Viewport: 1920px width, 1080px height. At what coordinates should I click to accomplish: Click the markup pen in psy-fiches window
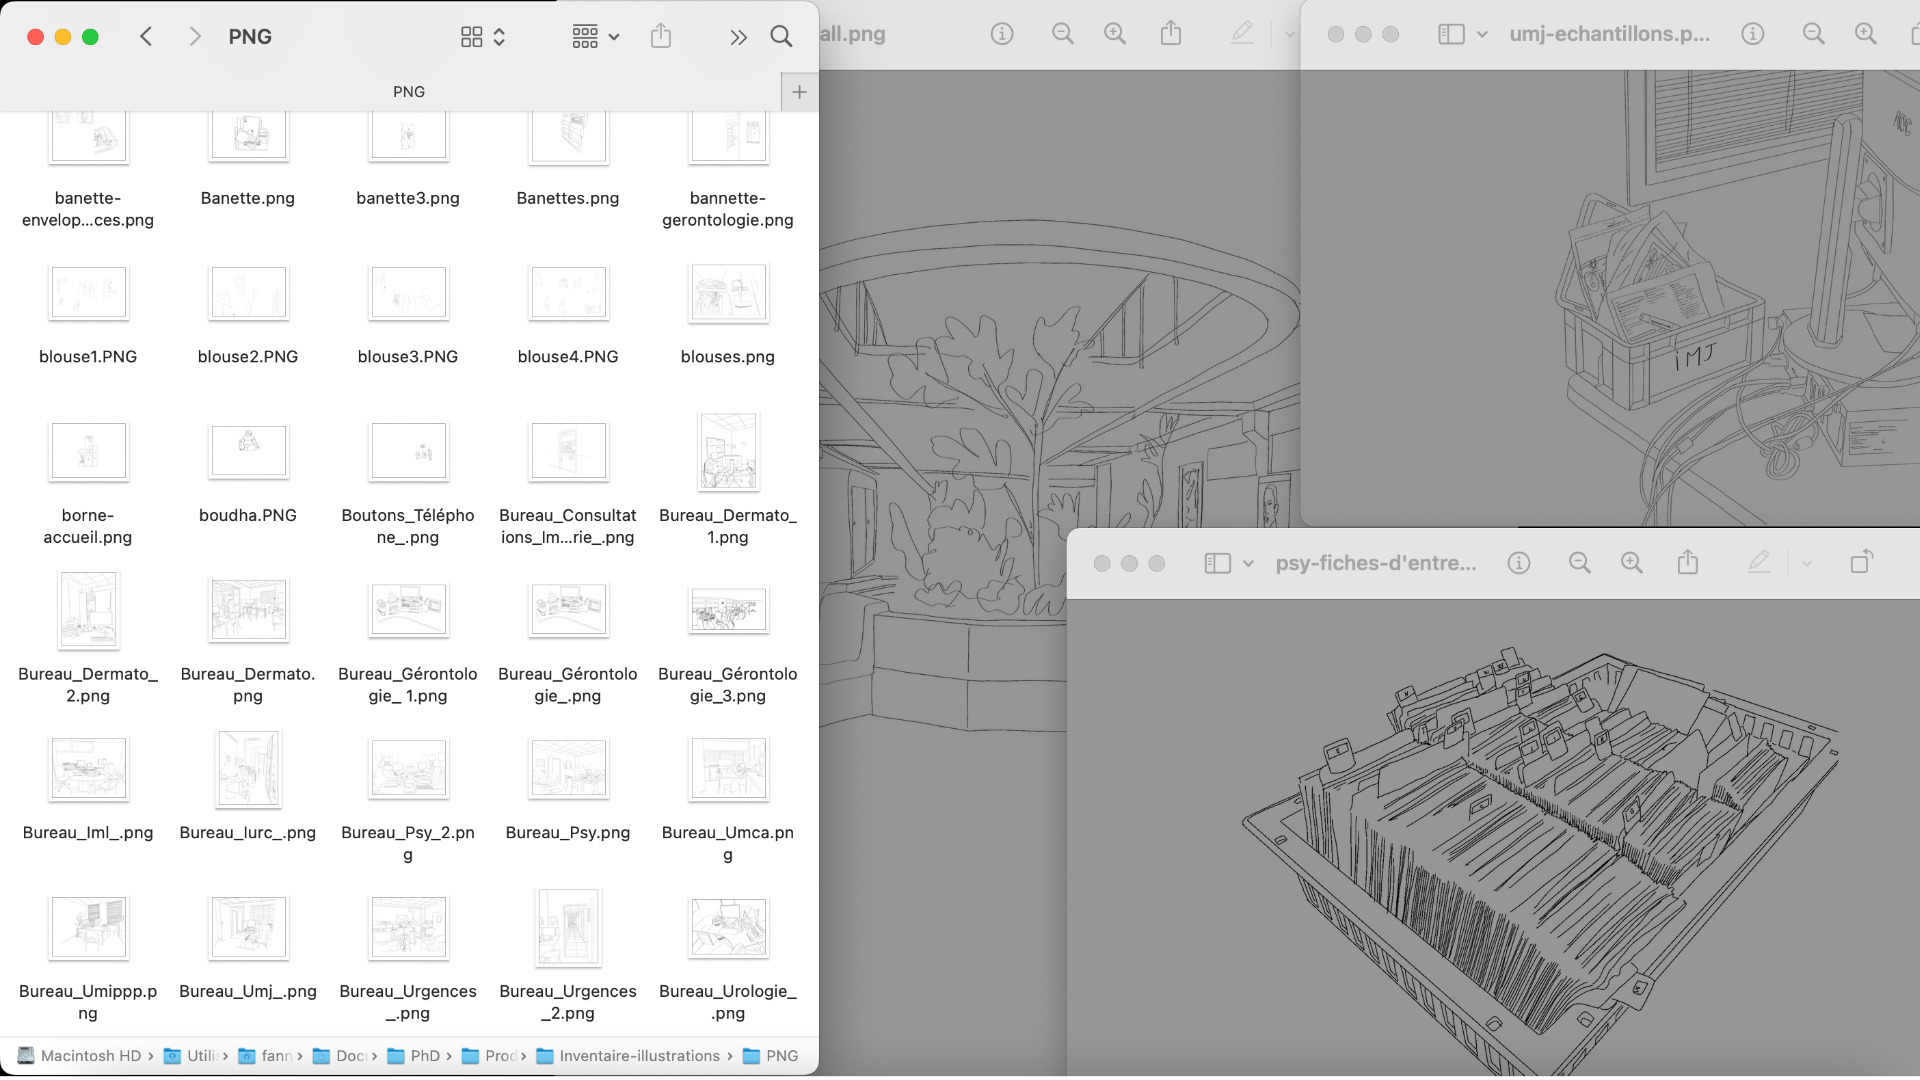1758,563
